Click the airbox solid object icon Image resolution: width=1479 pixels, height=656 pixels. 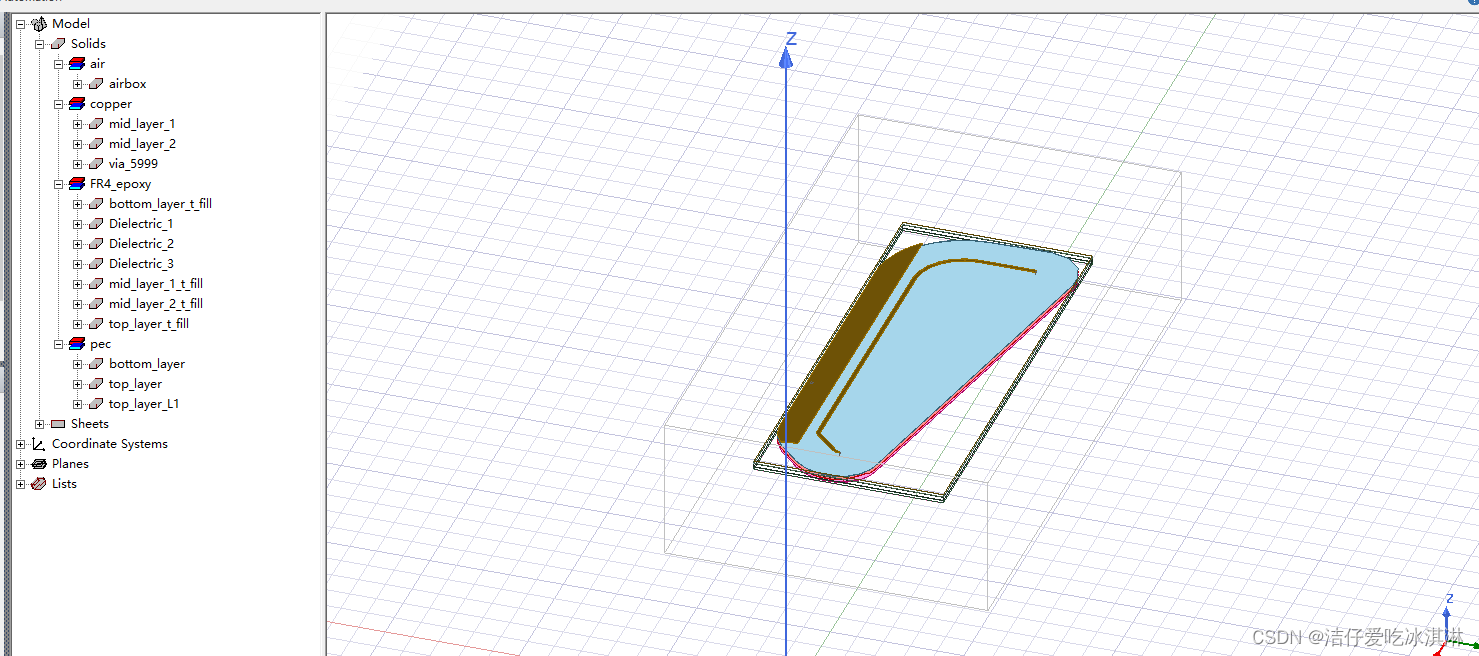tap(96, 84)
